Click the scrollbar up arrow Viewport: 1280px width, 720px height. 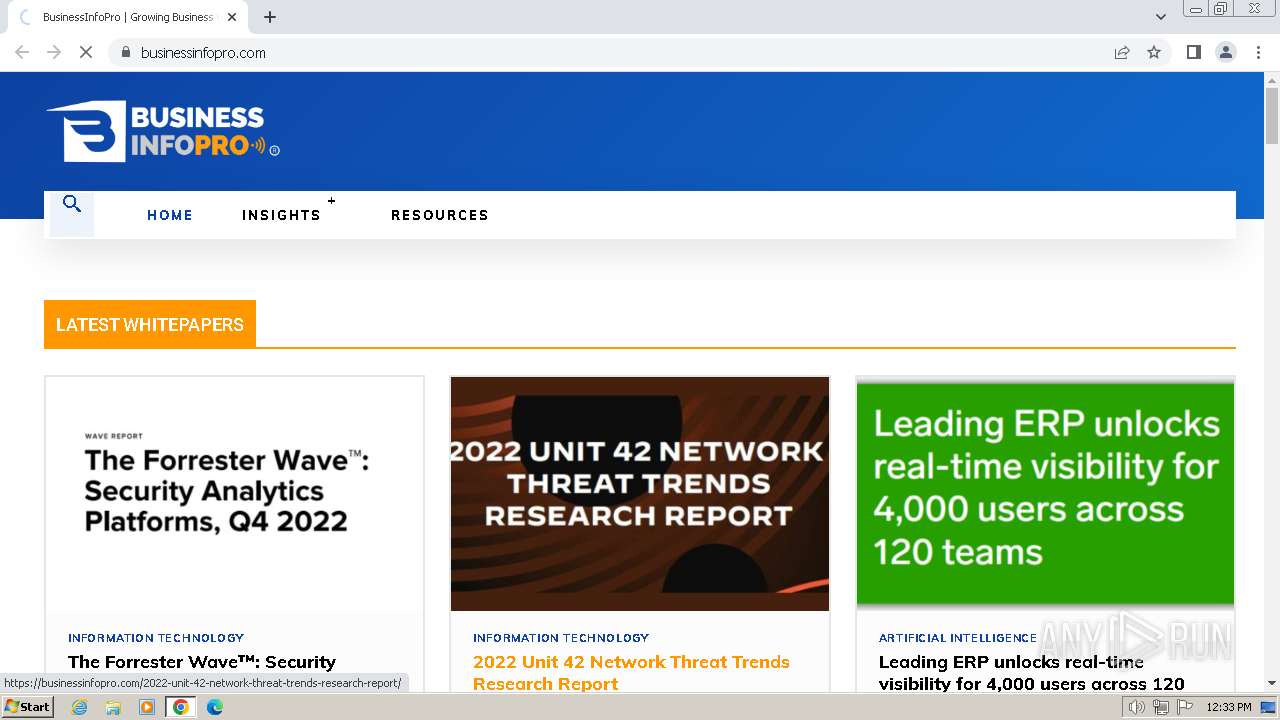tap(1272, 79)
